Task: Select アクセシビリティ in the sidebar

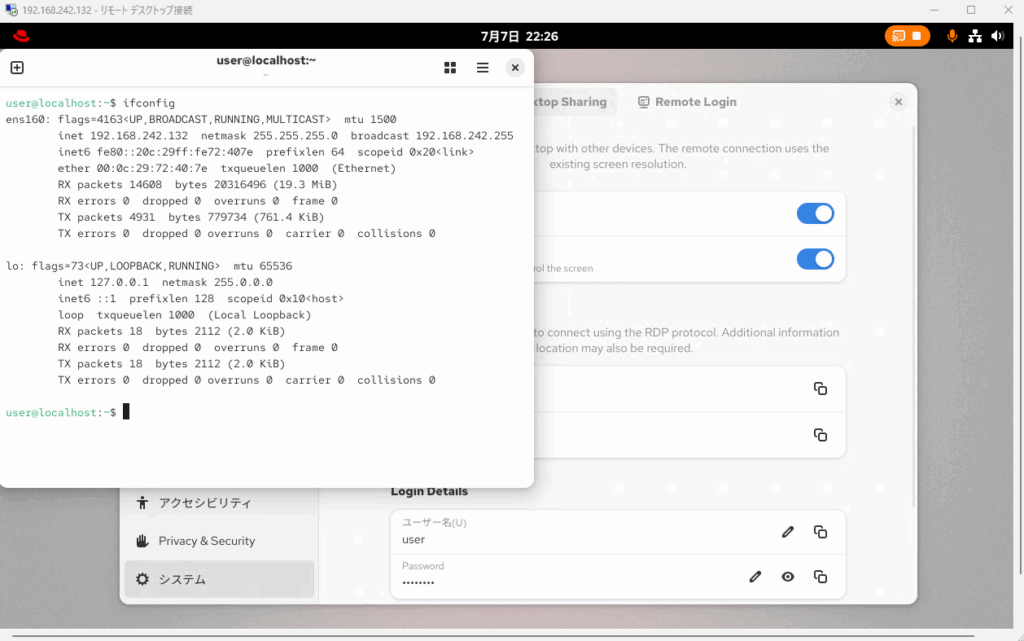Action: click(x=205, y=503)
